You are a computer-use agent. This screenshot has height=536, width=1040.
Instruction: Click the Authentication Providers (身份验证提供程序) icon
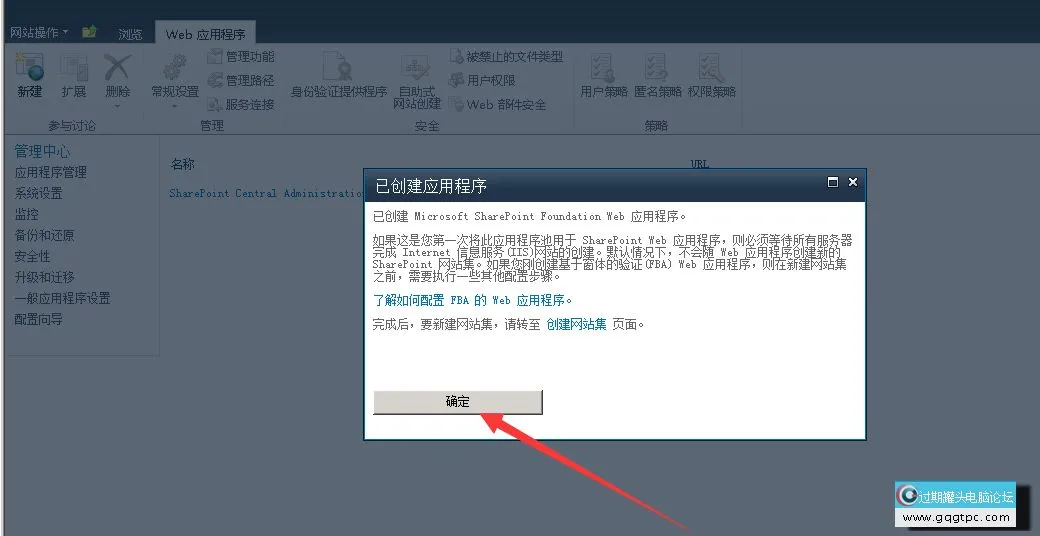click(x=338, y=68)
